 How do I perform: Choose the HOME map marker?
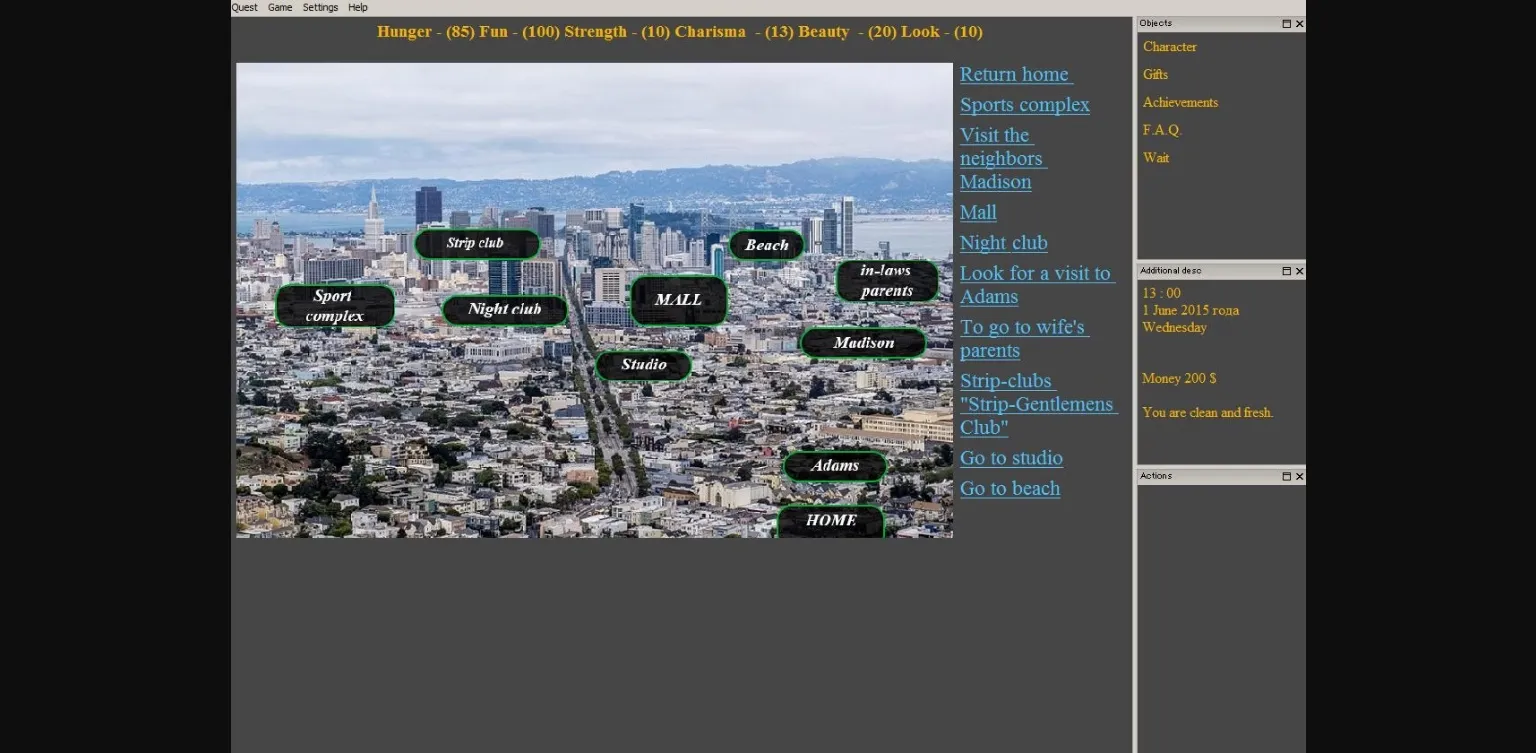pos(830,521)
